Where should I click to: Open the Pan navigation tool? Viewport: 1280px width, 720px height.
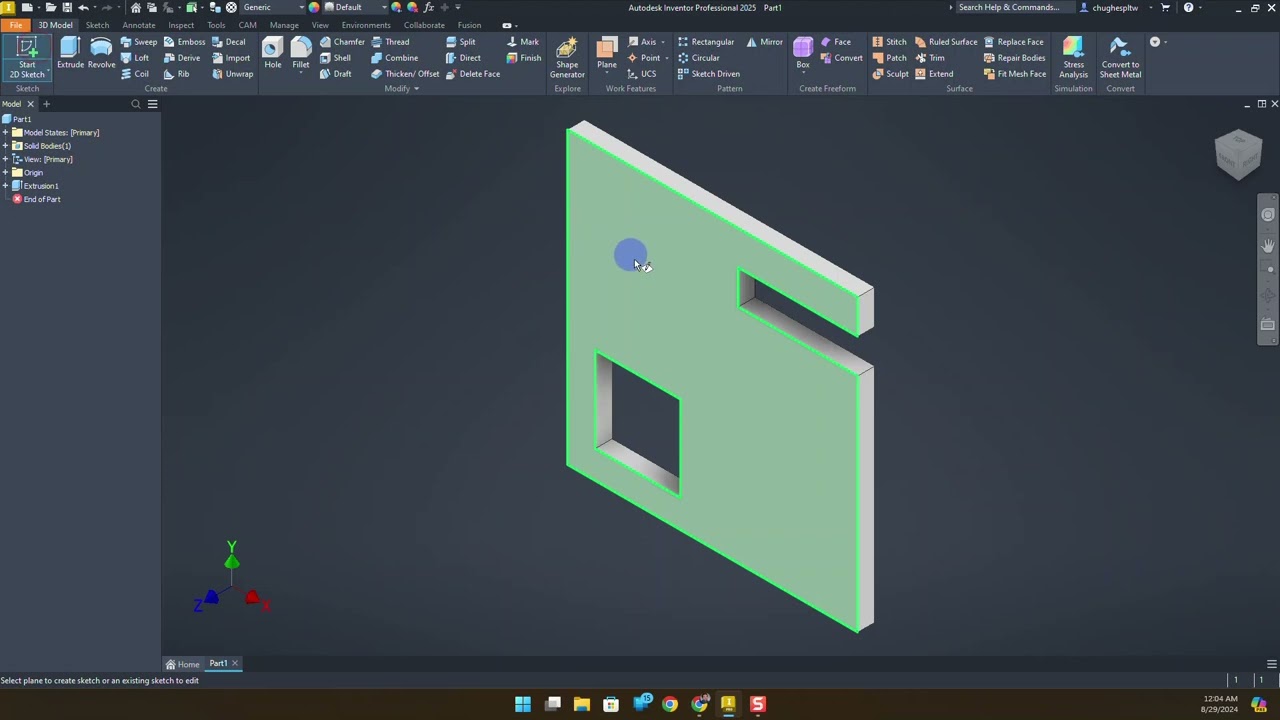point(1268,245)
